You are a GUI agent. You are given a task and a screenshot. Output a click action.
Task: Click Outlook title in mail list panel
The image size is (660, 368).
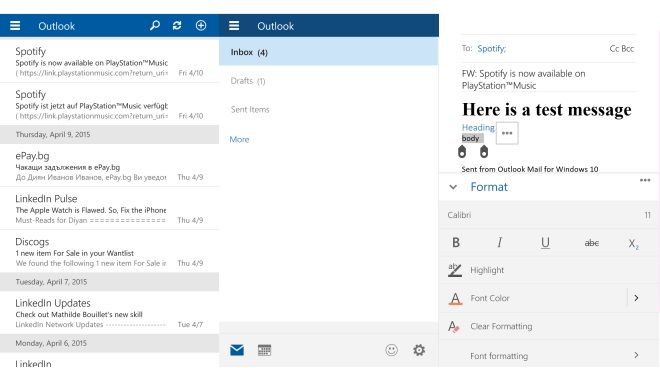(56, 26)
